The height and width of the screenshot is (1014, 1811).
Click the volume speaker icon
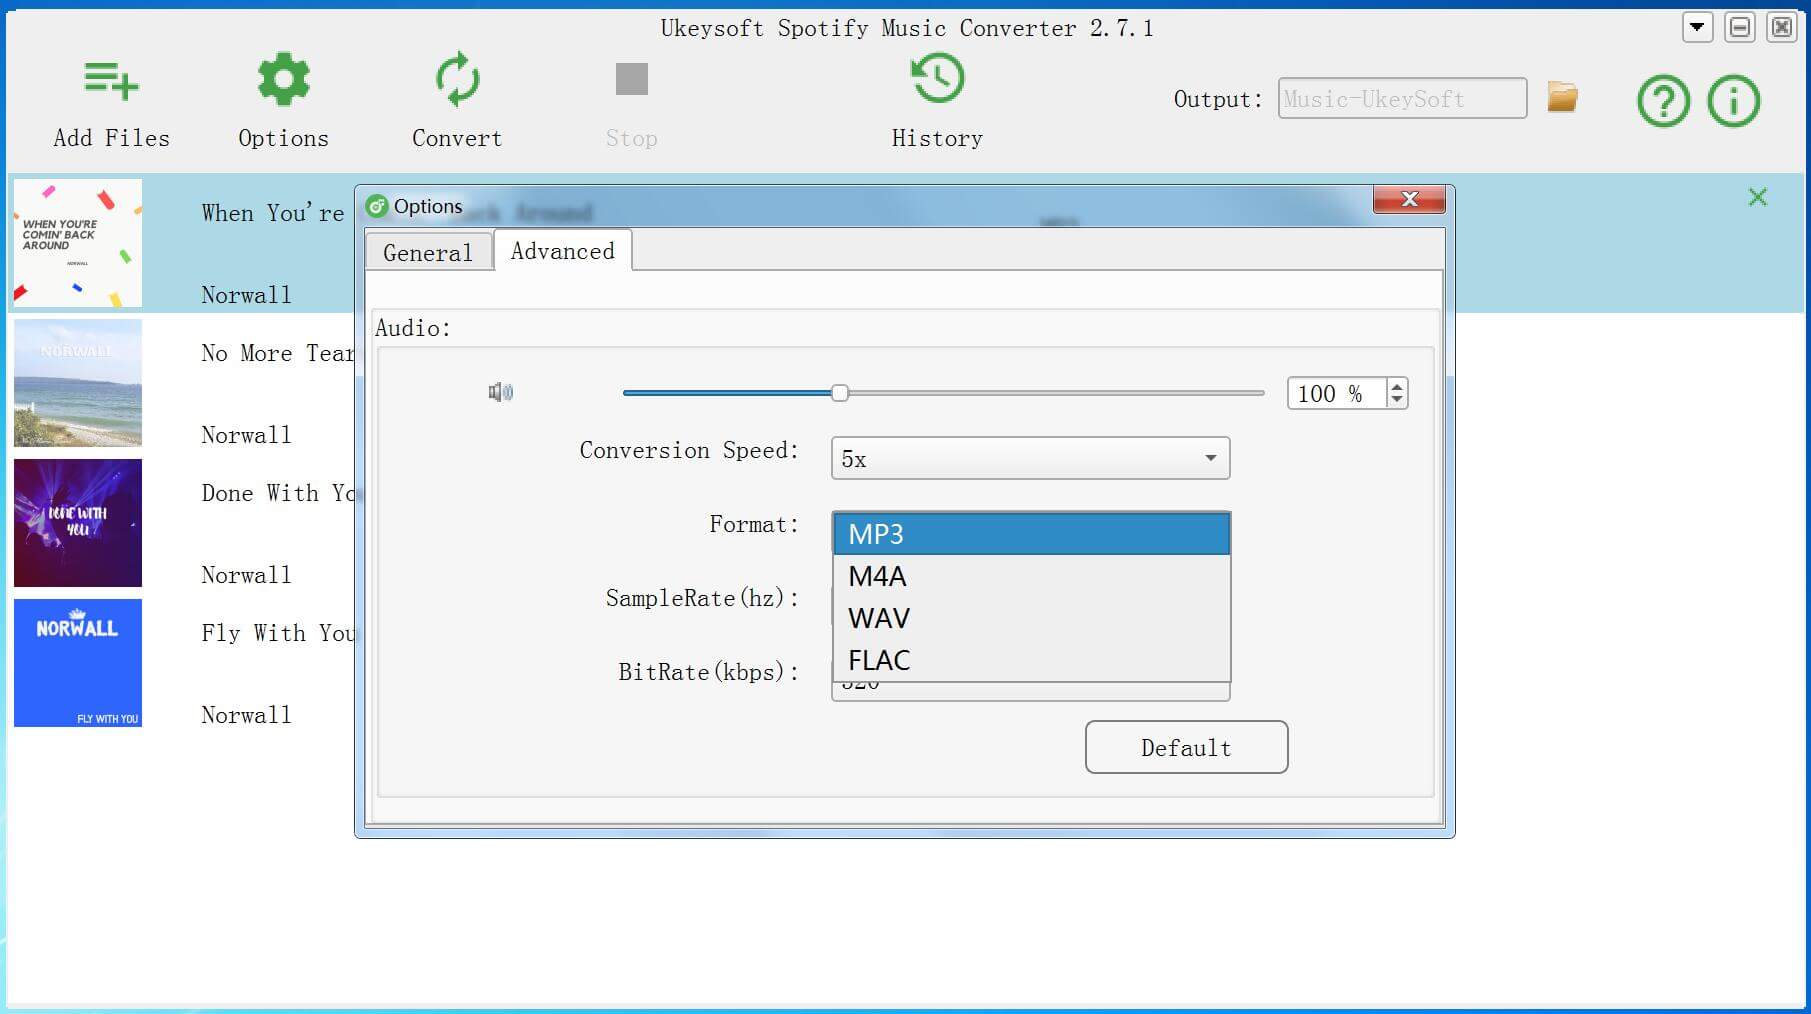500,392
